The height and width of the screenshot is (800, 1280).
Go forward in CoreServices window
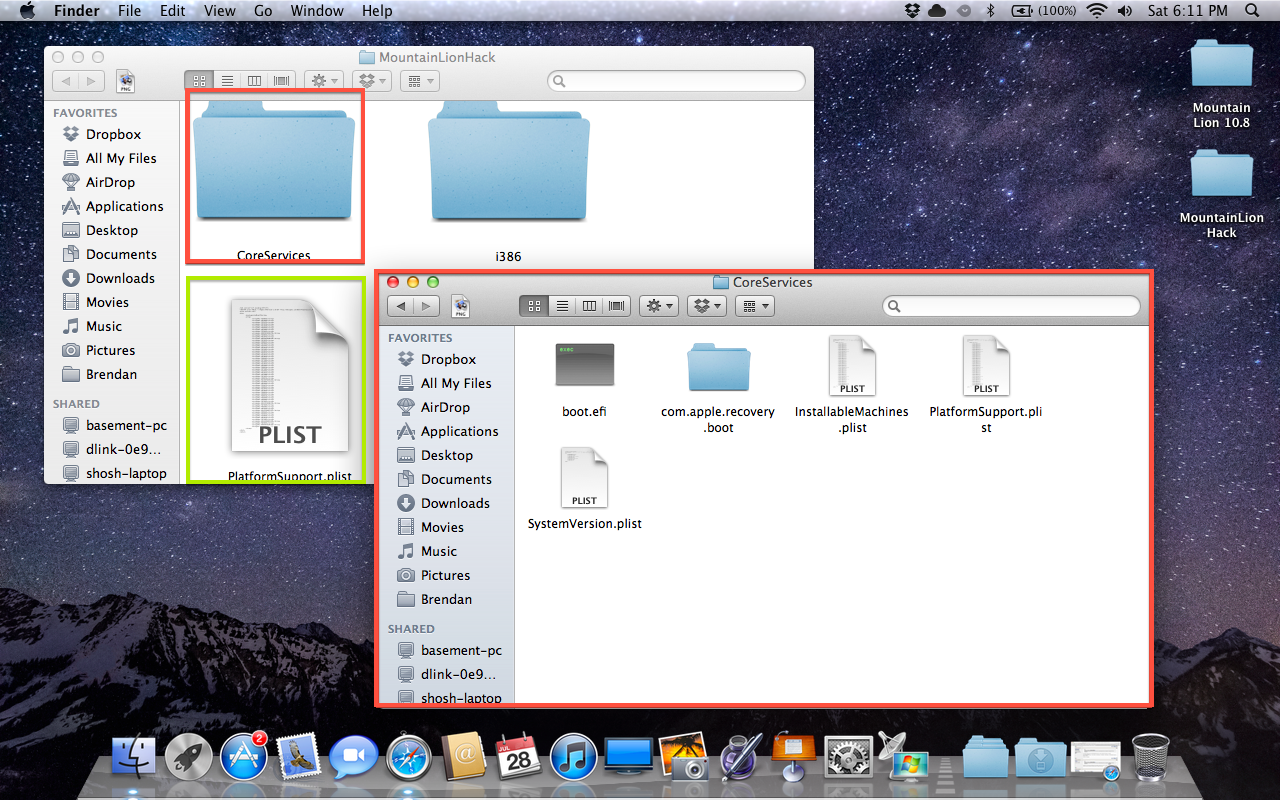[x=427, y=306]
